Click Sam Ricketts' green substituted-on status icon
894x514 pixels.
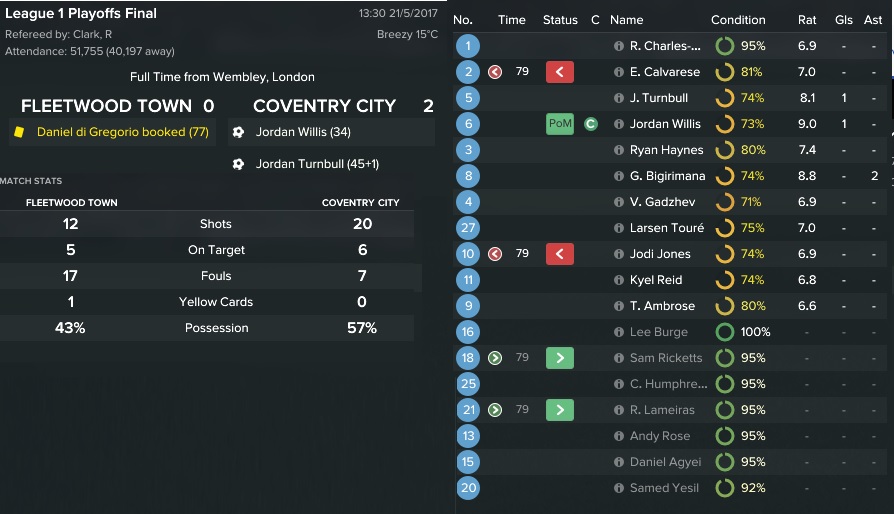560,358
